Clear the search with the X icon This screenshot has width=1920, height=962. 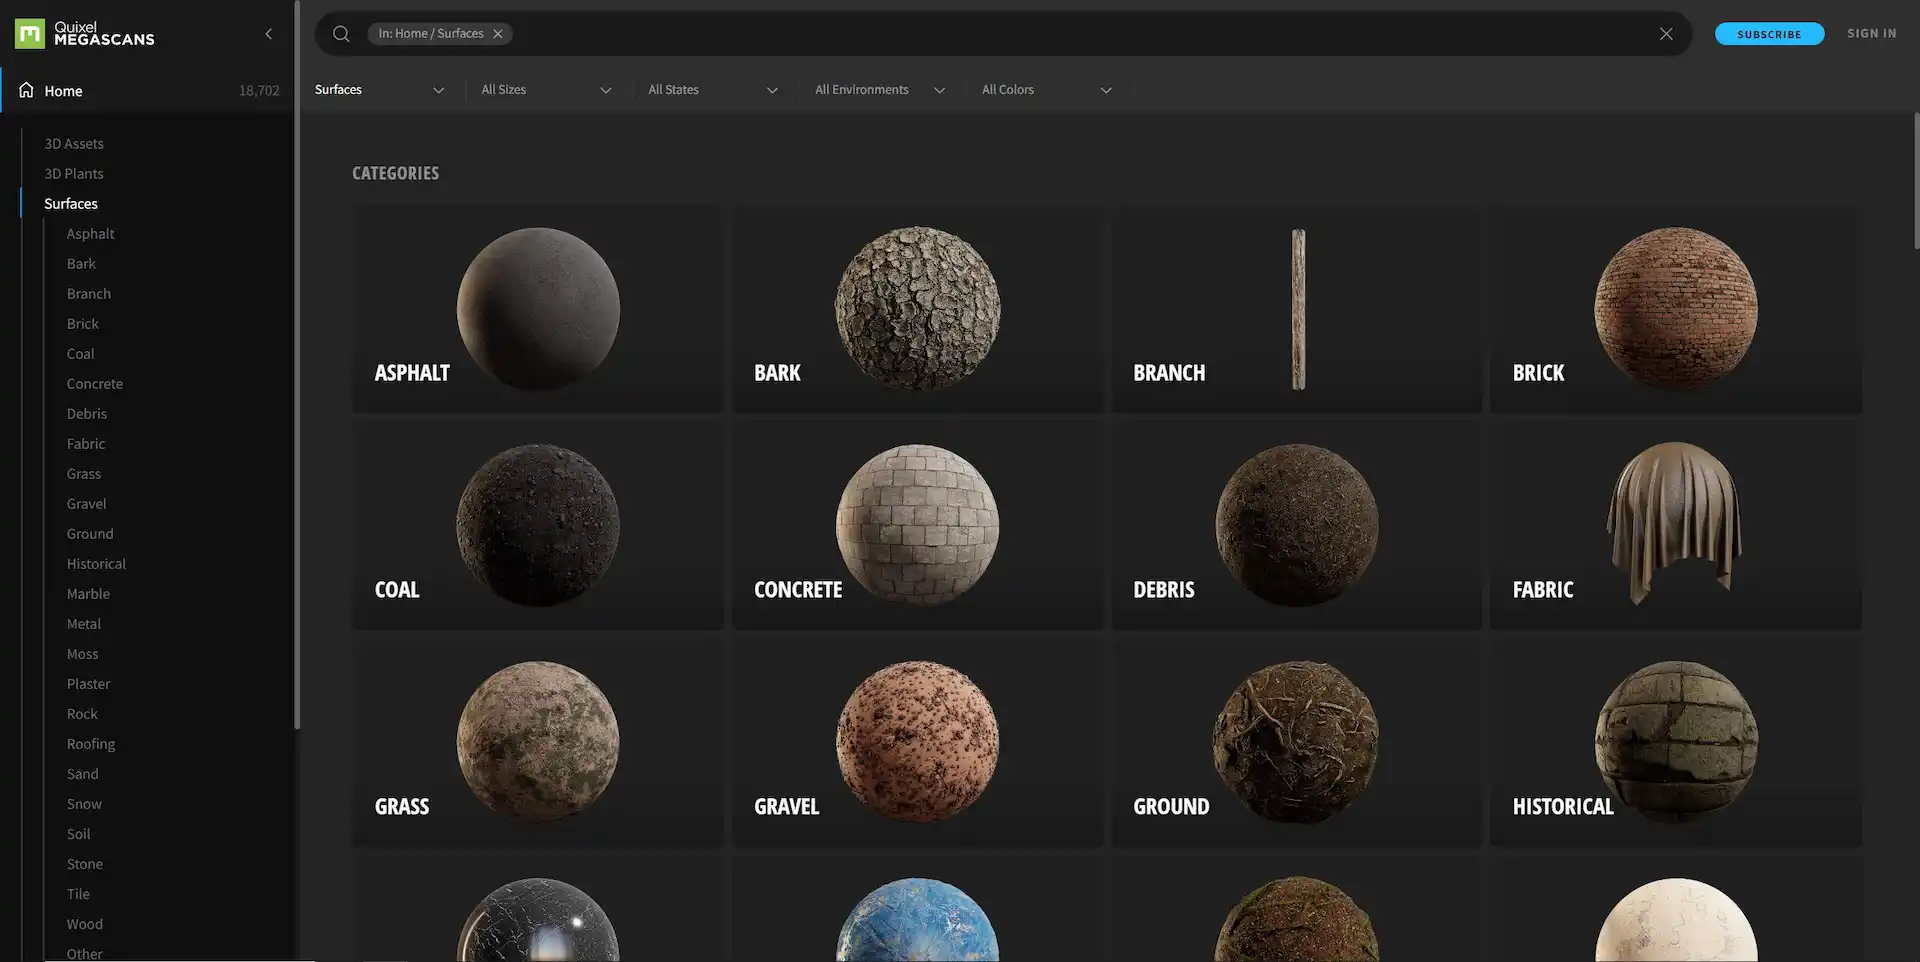(x=1666, y=33)
